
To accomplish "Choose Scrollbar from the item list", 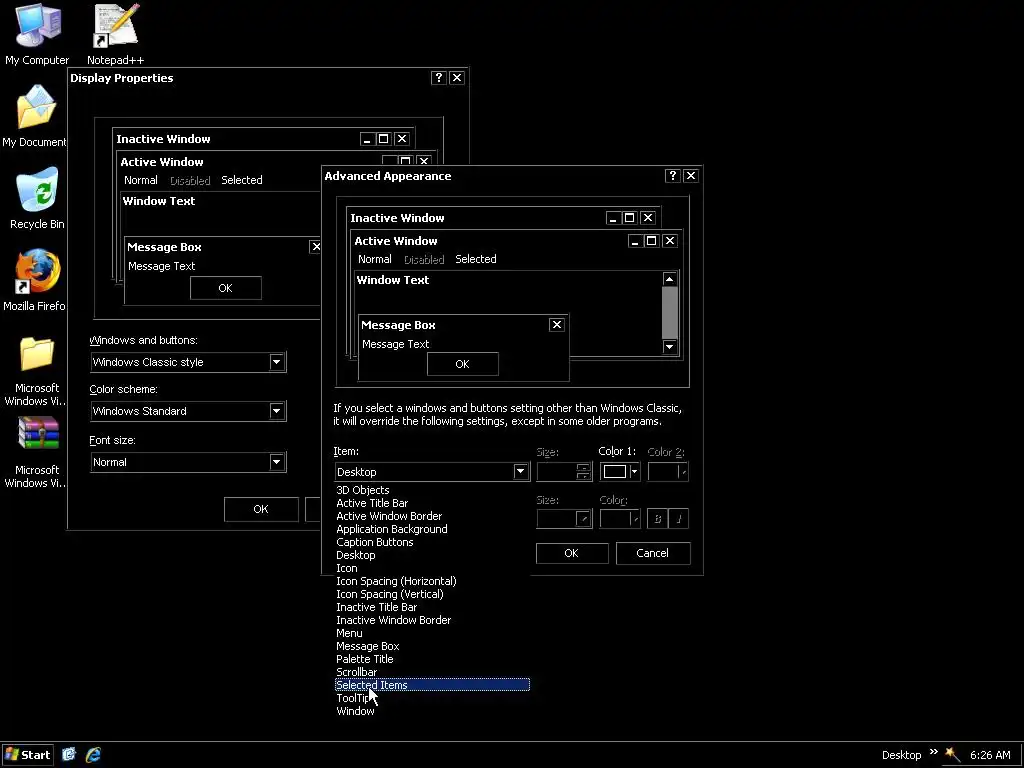I will tap(432, 672).
